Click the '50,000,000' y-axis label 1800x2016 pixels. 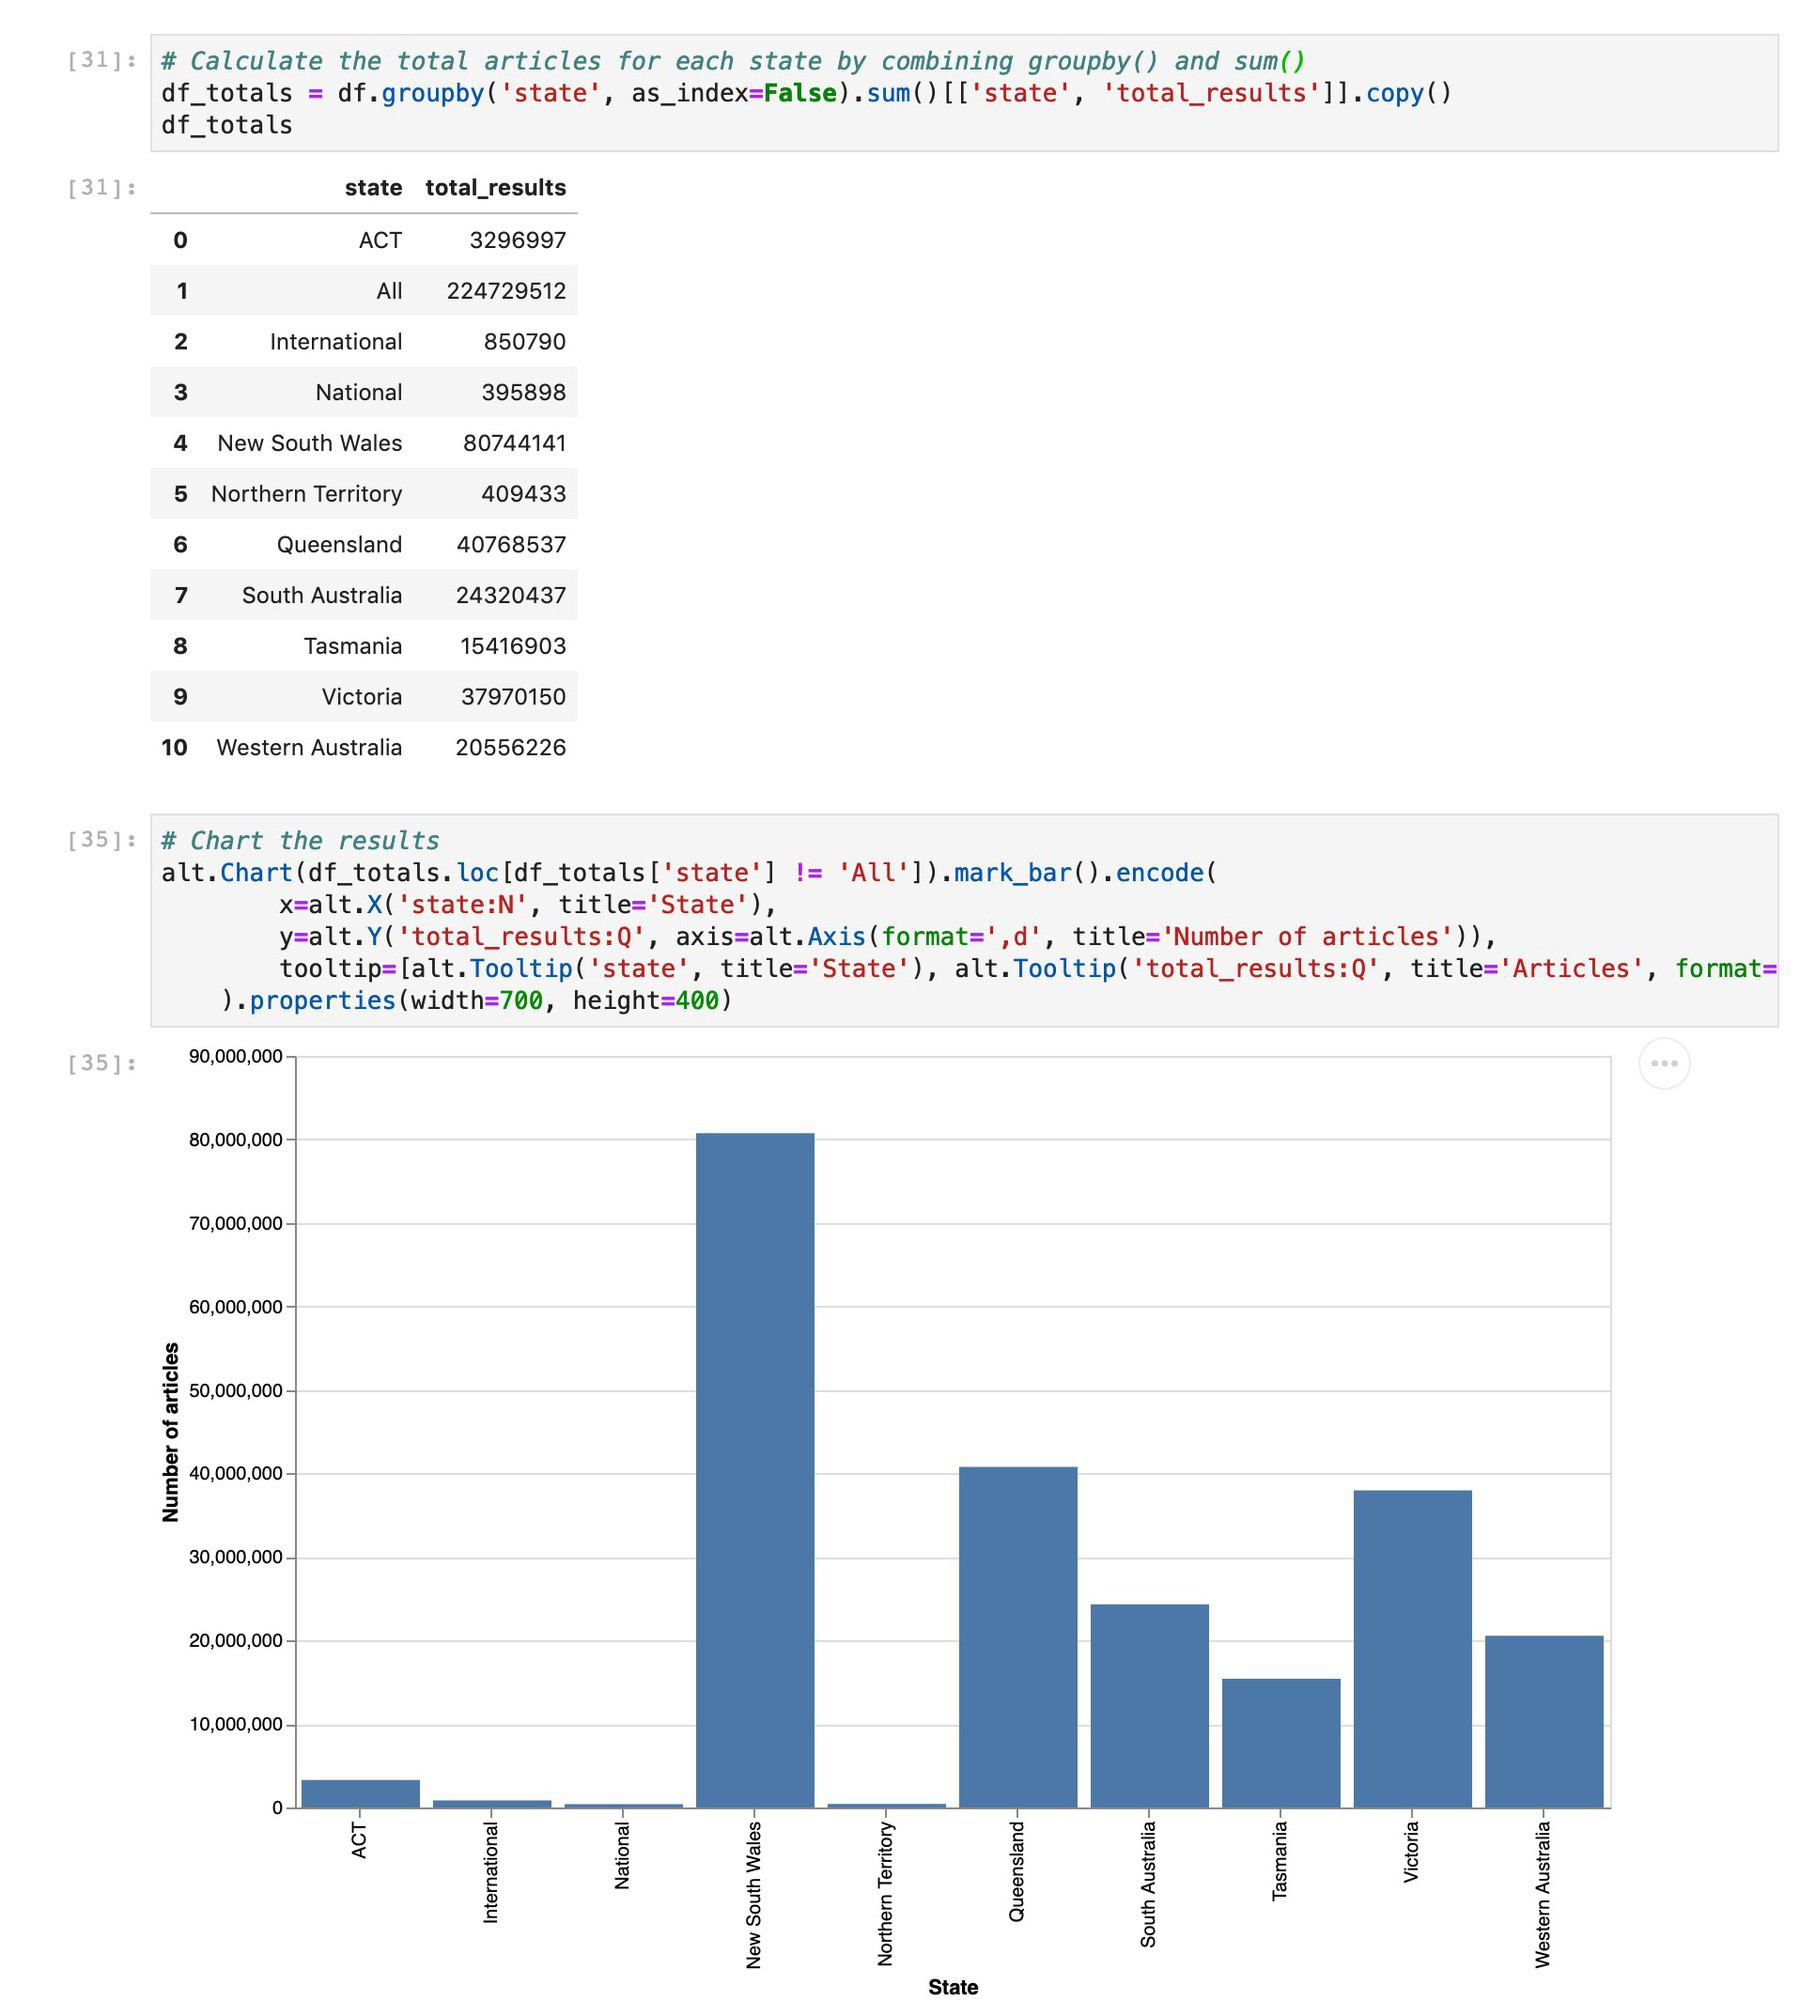[x=235, y=1390]
